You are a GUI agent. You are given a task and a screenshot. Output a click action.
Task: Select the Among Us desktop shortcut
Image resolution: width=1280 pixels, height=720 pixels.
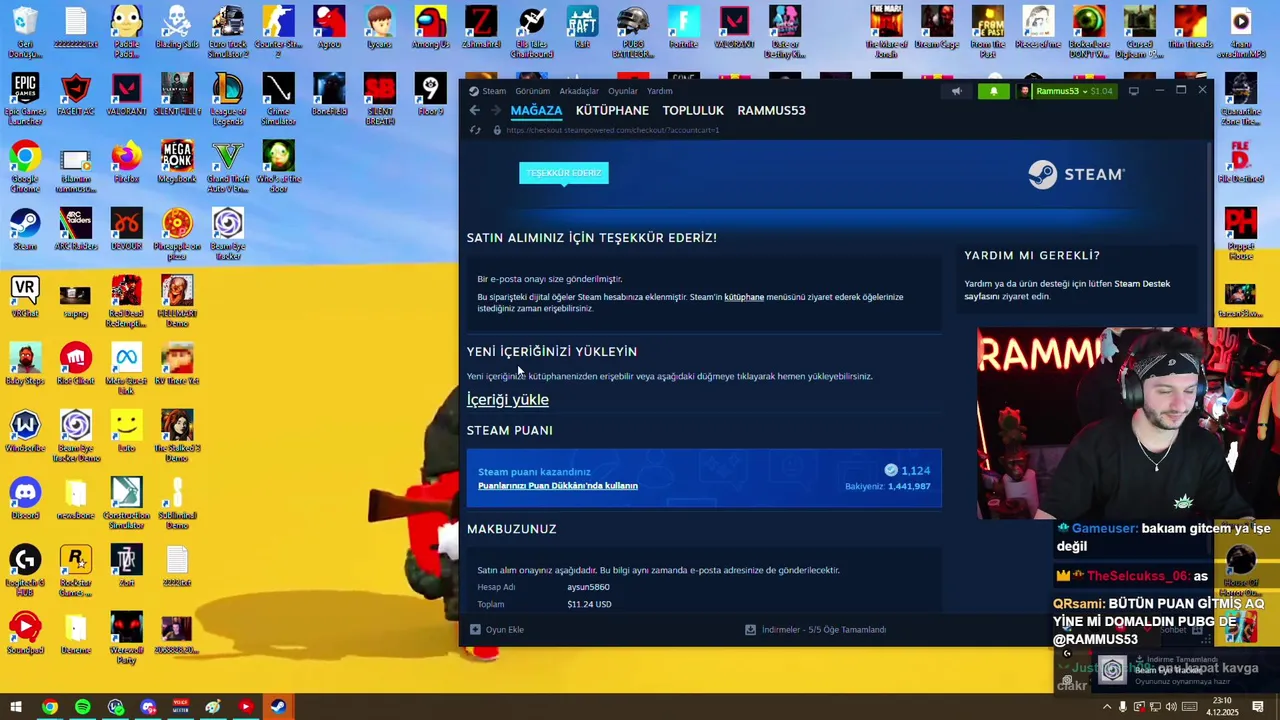pyautogui.click(x=430, y=28)
